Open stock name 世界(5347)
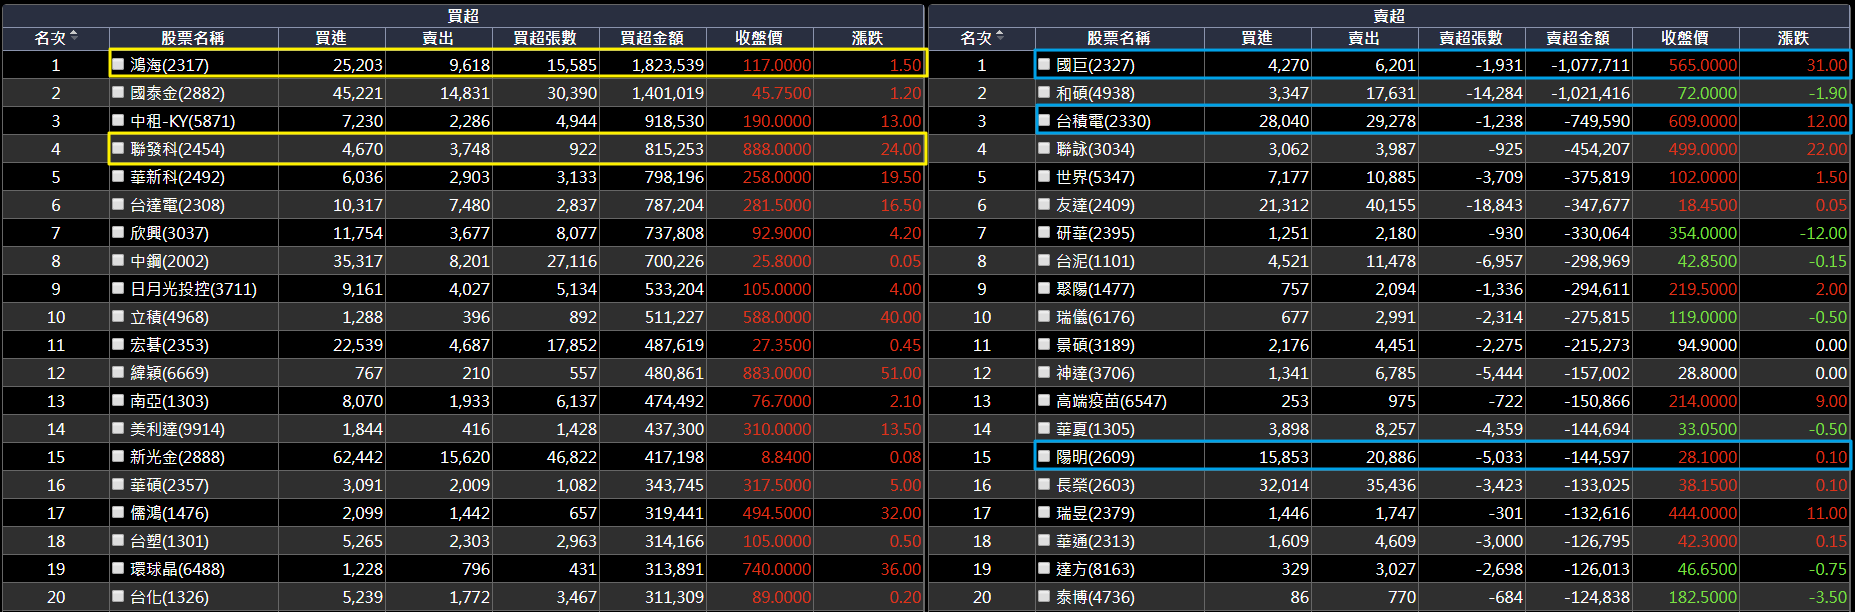1855x612 pixels. pos(1095,177)
